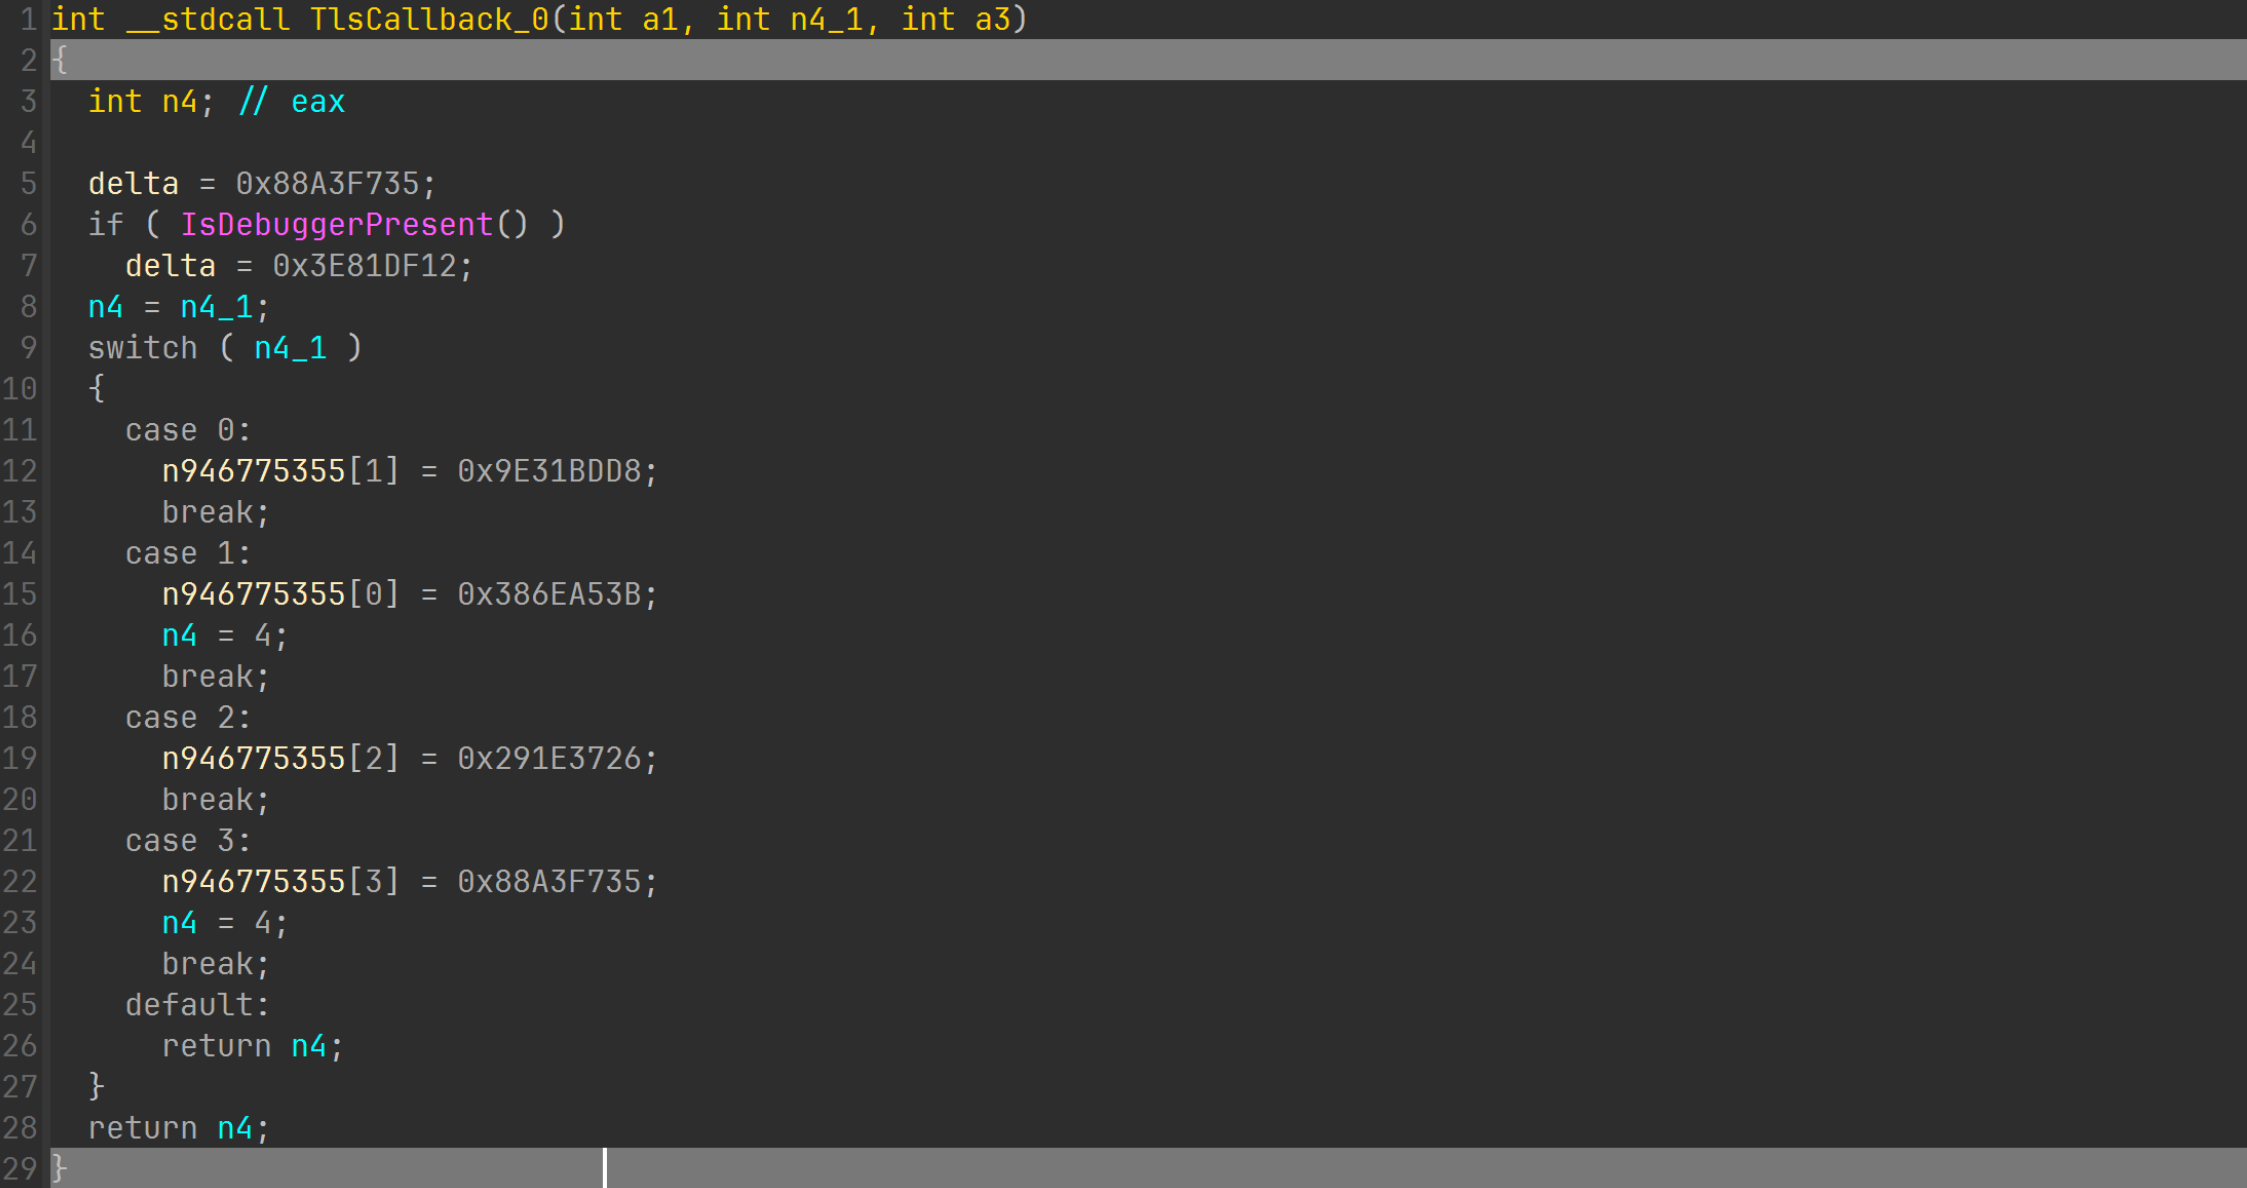Click the eax register comment

(x=318, y=101)
